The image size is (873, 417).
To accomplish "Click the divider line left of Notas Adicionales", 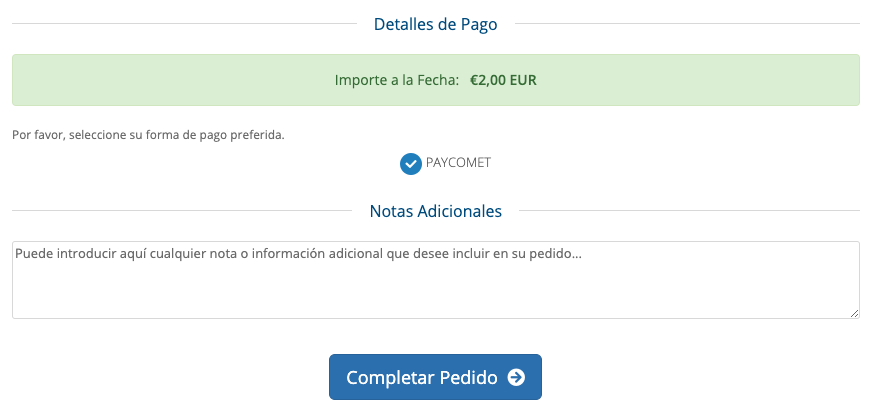I will pyautogui.click(x=182, y=210).
